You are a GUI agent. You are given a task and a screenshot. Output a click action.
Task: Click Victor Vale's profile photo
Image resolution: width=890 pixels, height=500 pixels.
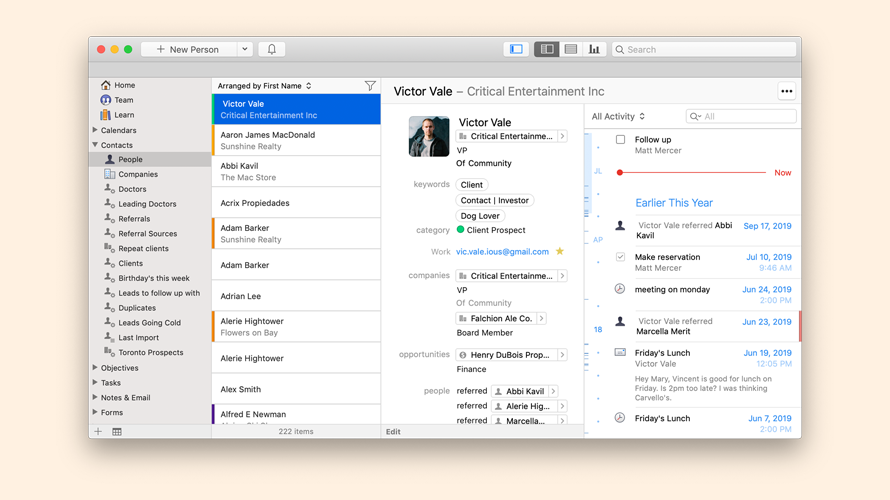point(429,136)
